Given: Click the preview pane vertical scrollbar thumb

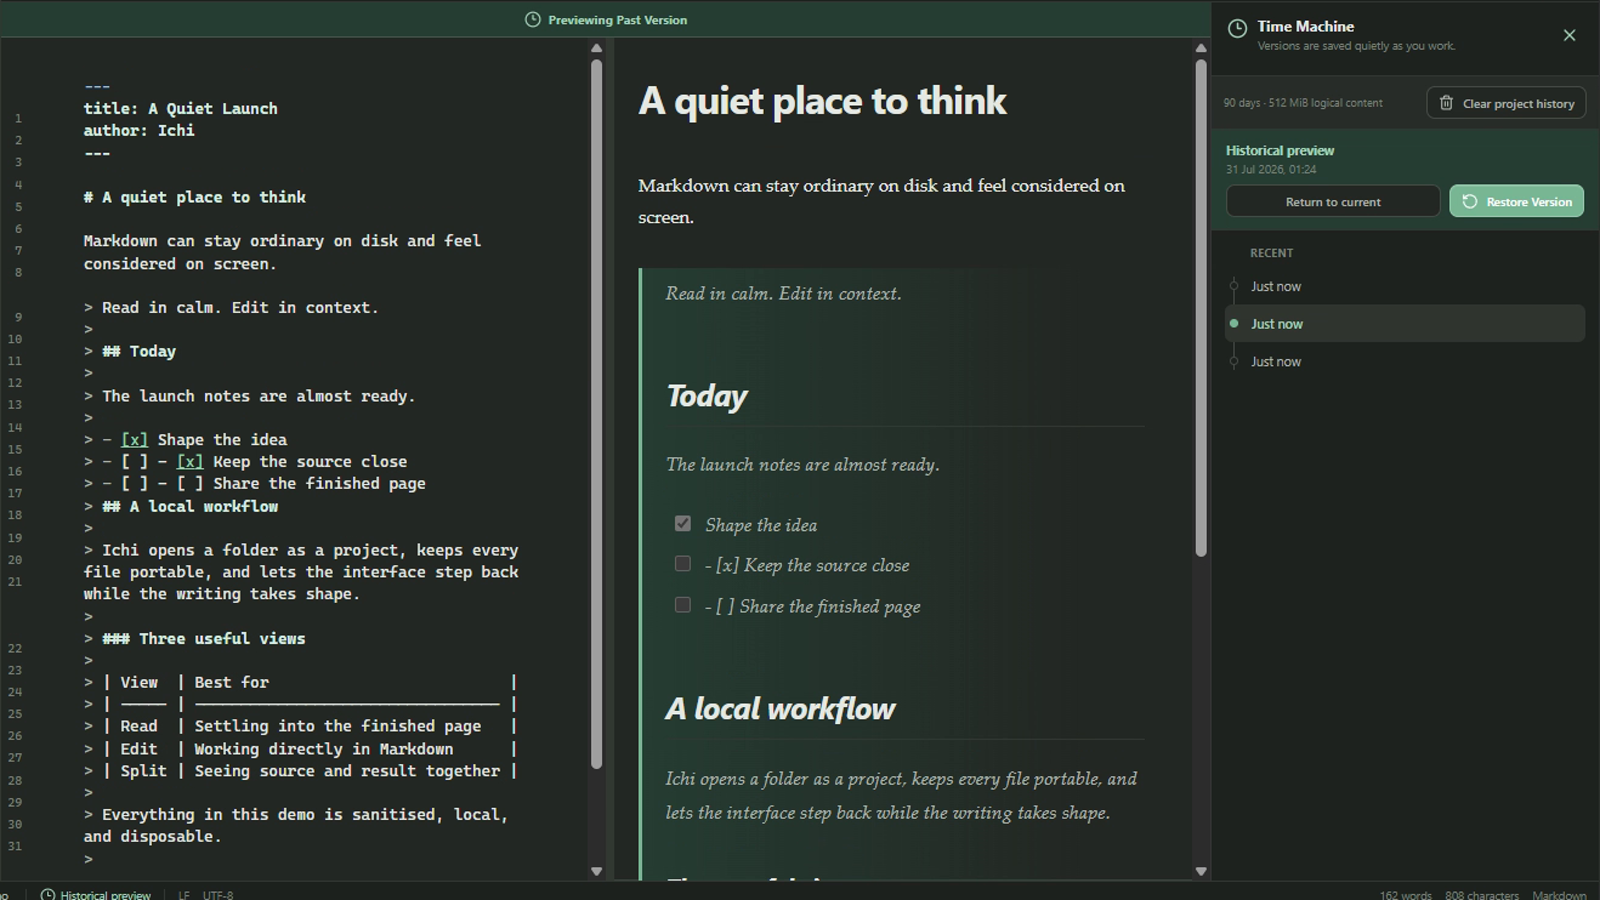Looking at the screenshot, I should point(1201,308).
